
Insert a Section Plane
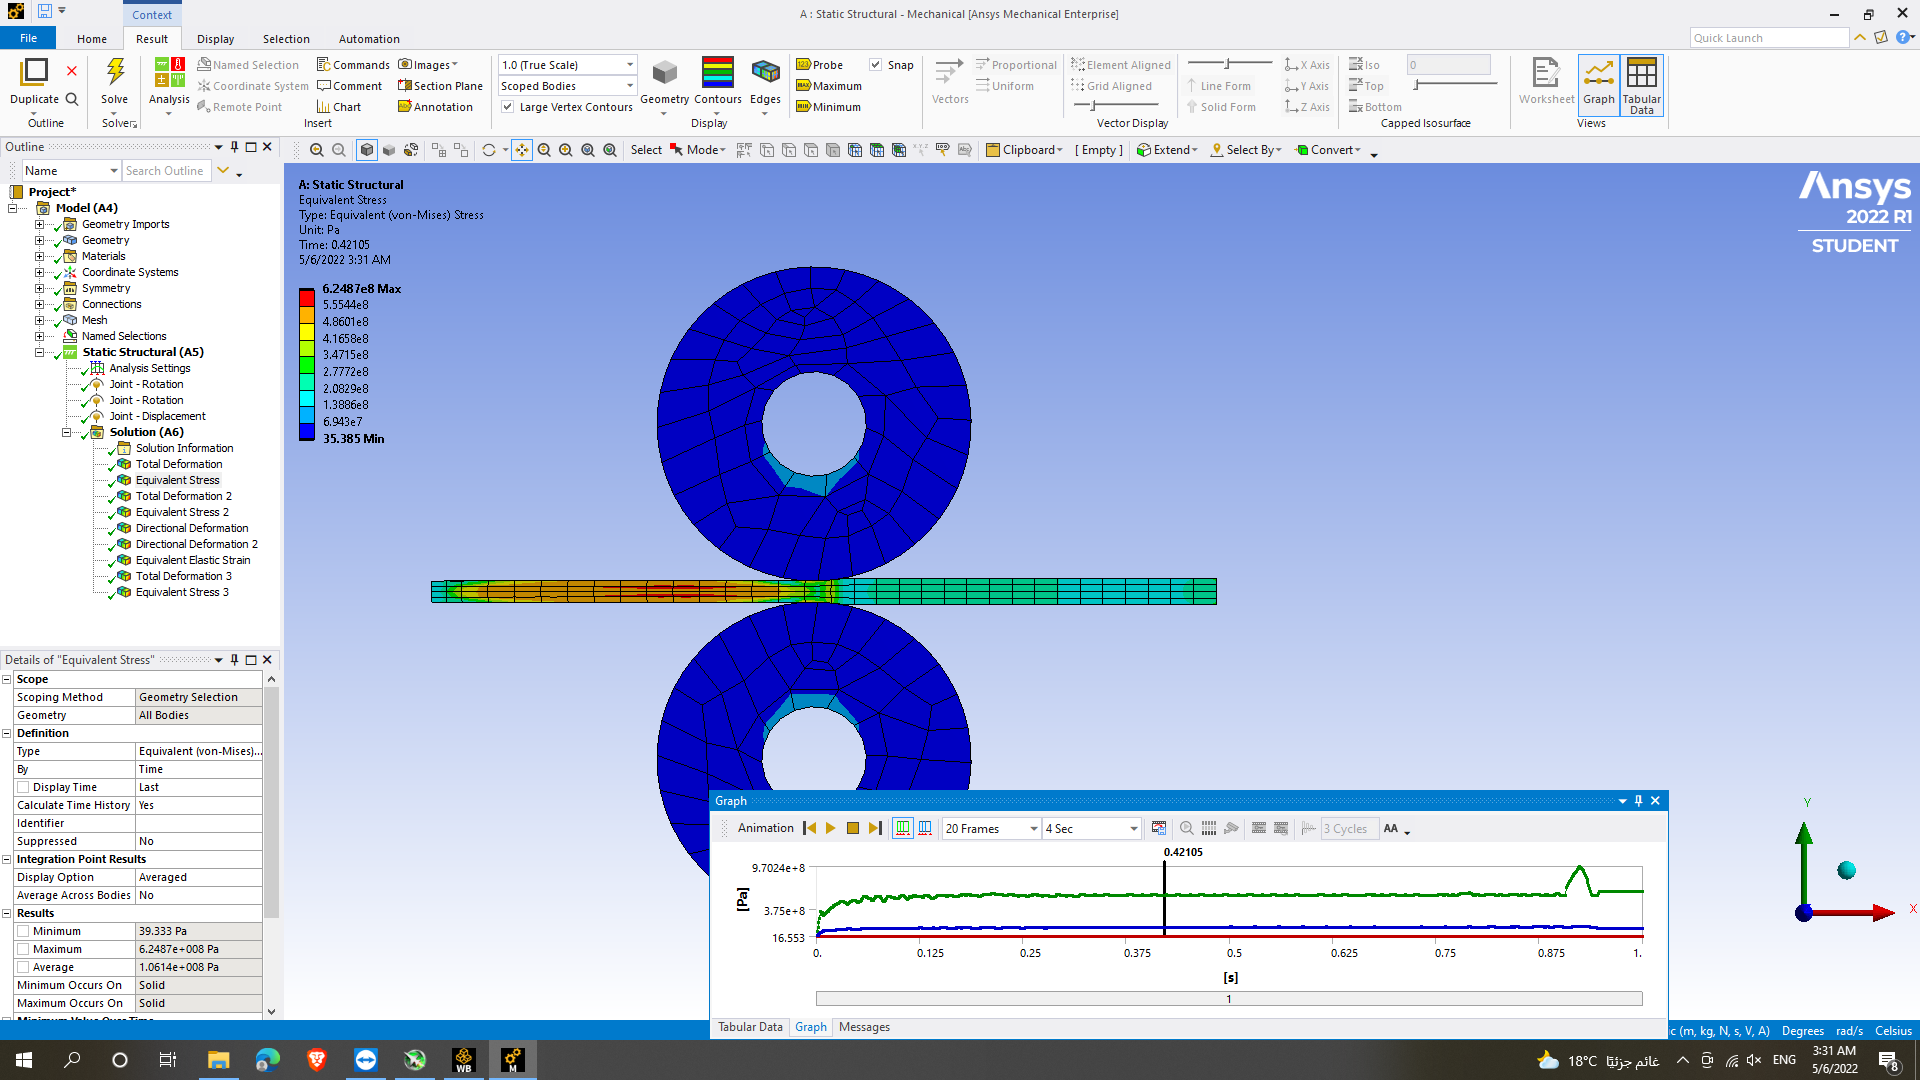point(440,86)
